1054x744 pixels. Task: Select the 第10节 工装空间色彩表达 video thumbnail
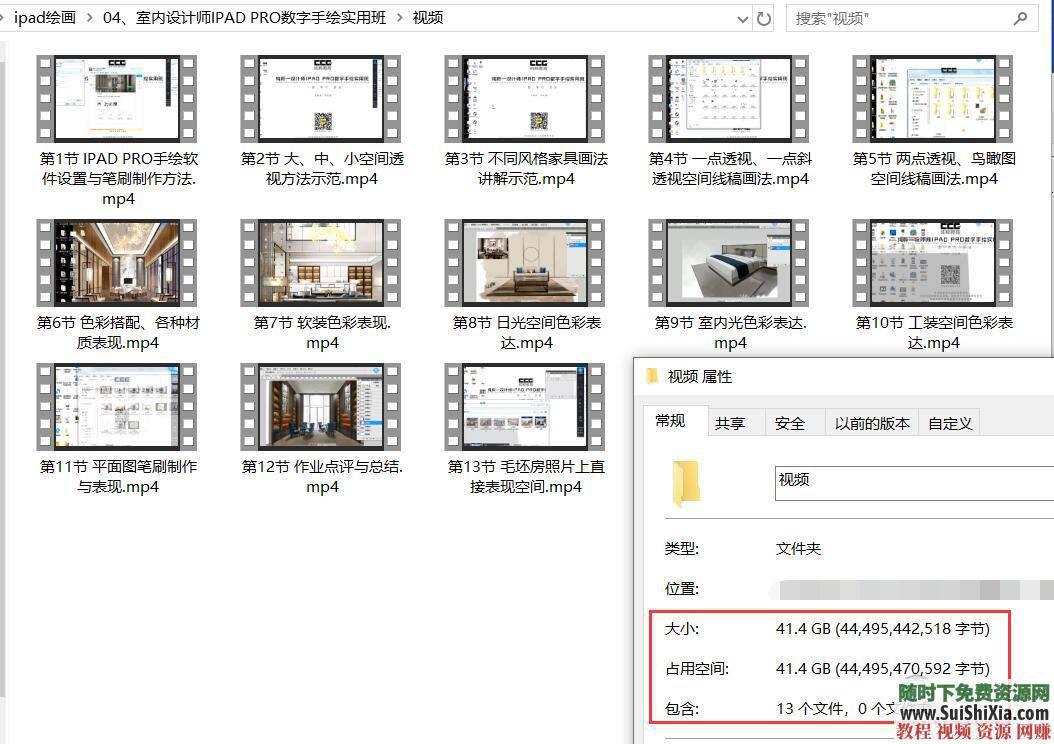click(932, 262)
